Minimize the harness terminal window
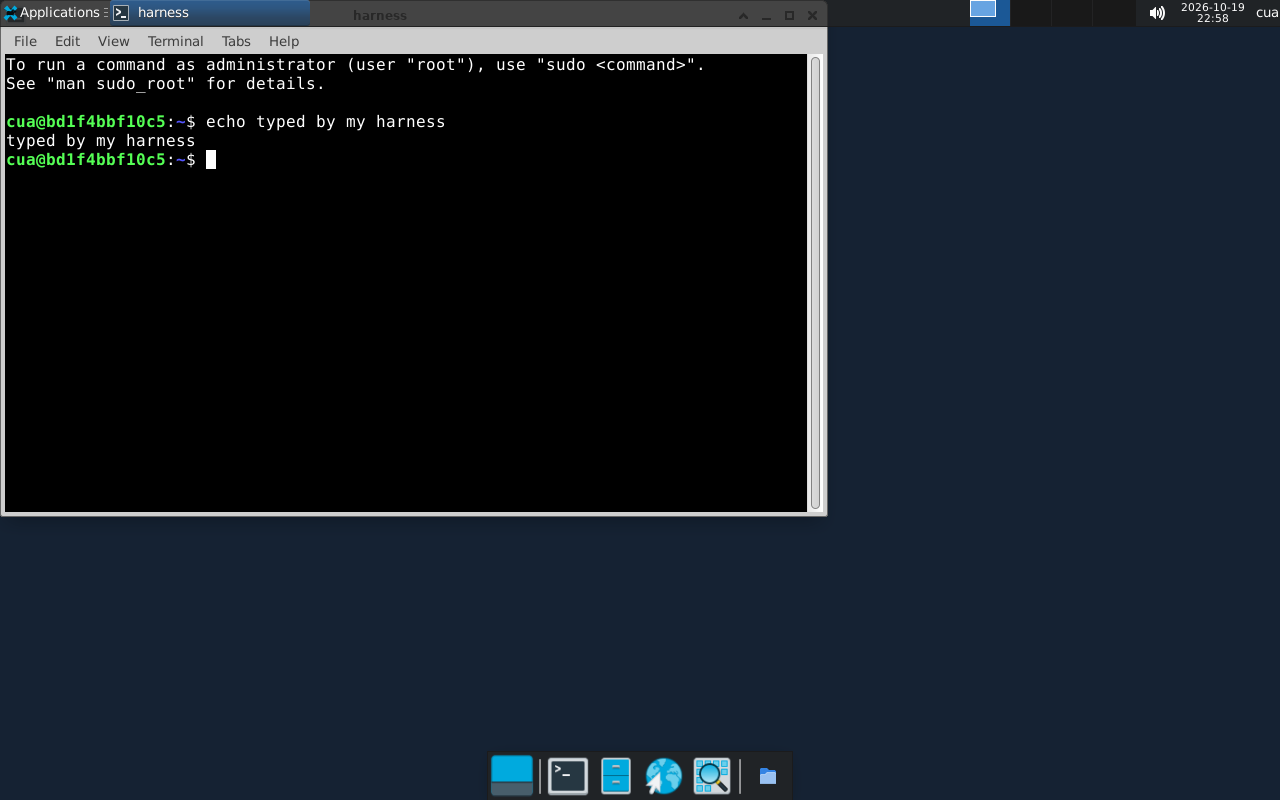Screen dimensions: 1280x800 point(766,15)
